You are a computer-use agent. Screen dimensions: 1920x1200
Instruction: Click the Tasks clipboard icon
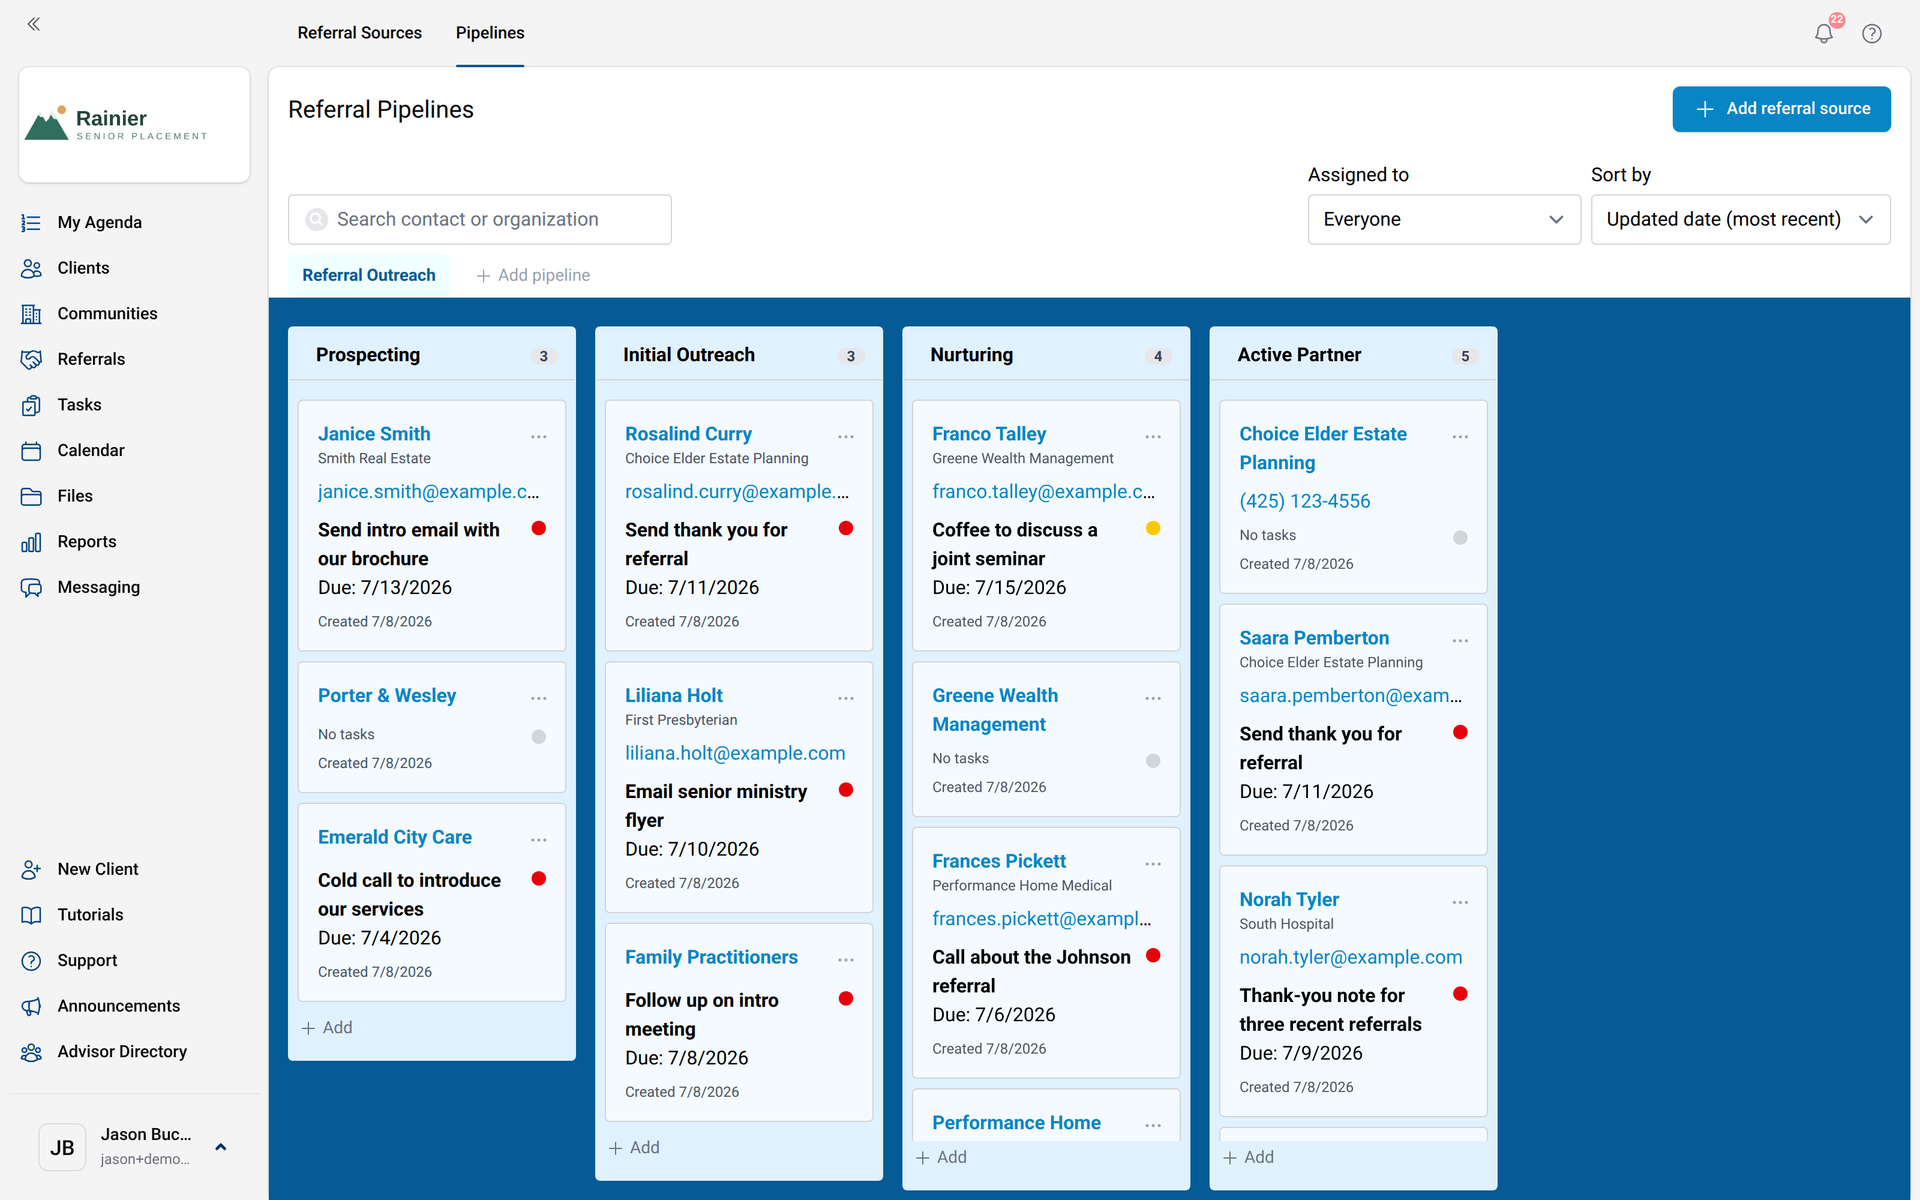point(31,405)
